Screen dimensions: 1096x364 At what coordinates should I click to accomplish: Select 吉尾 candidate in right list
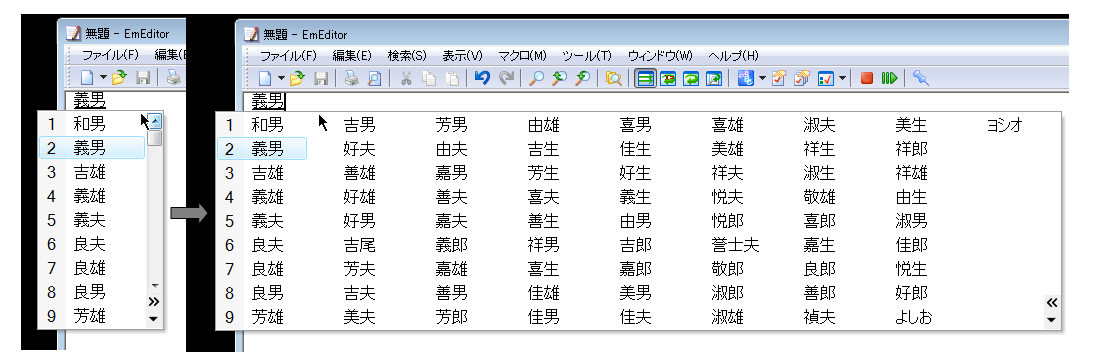pos(360,245)
